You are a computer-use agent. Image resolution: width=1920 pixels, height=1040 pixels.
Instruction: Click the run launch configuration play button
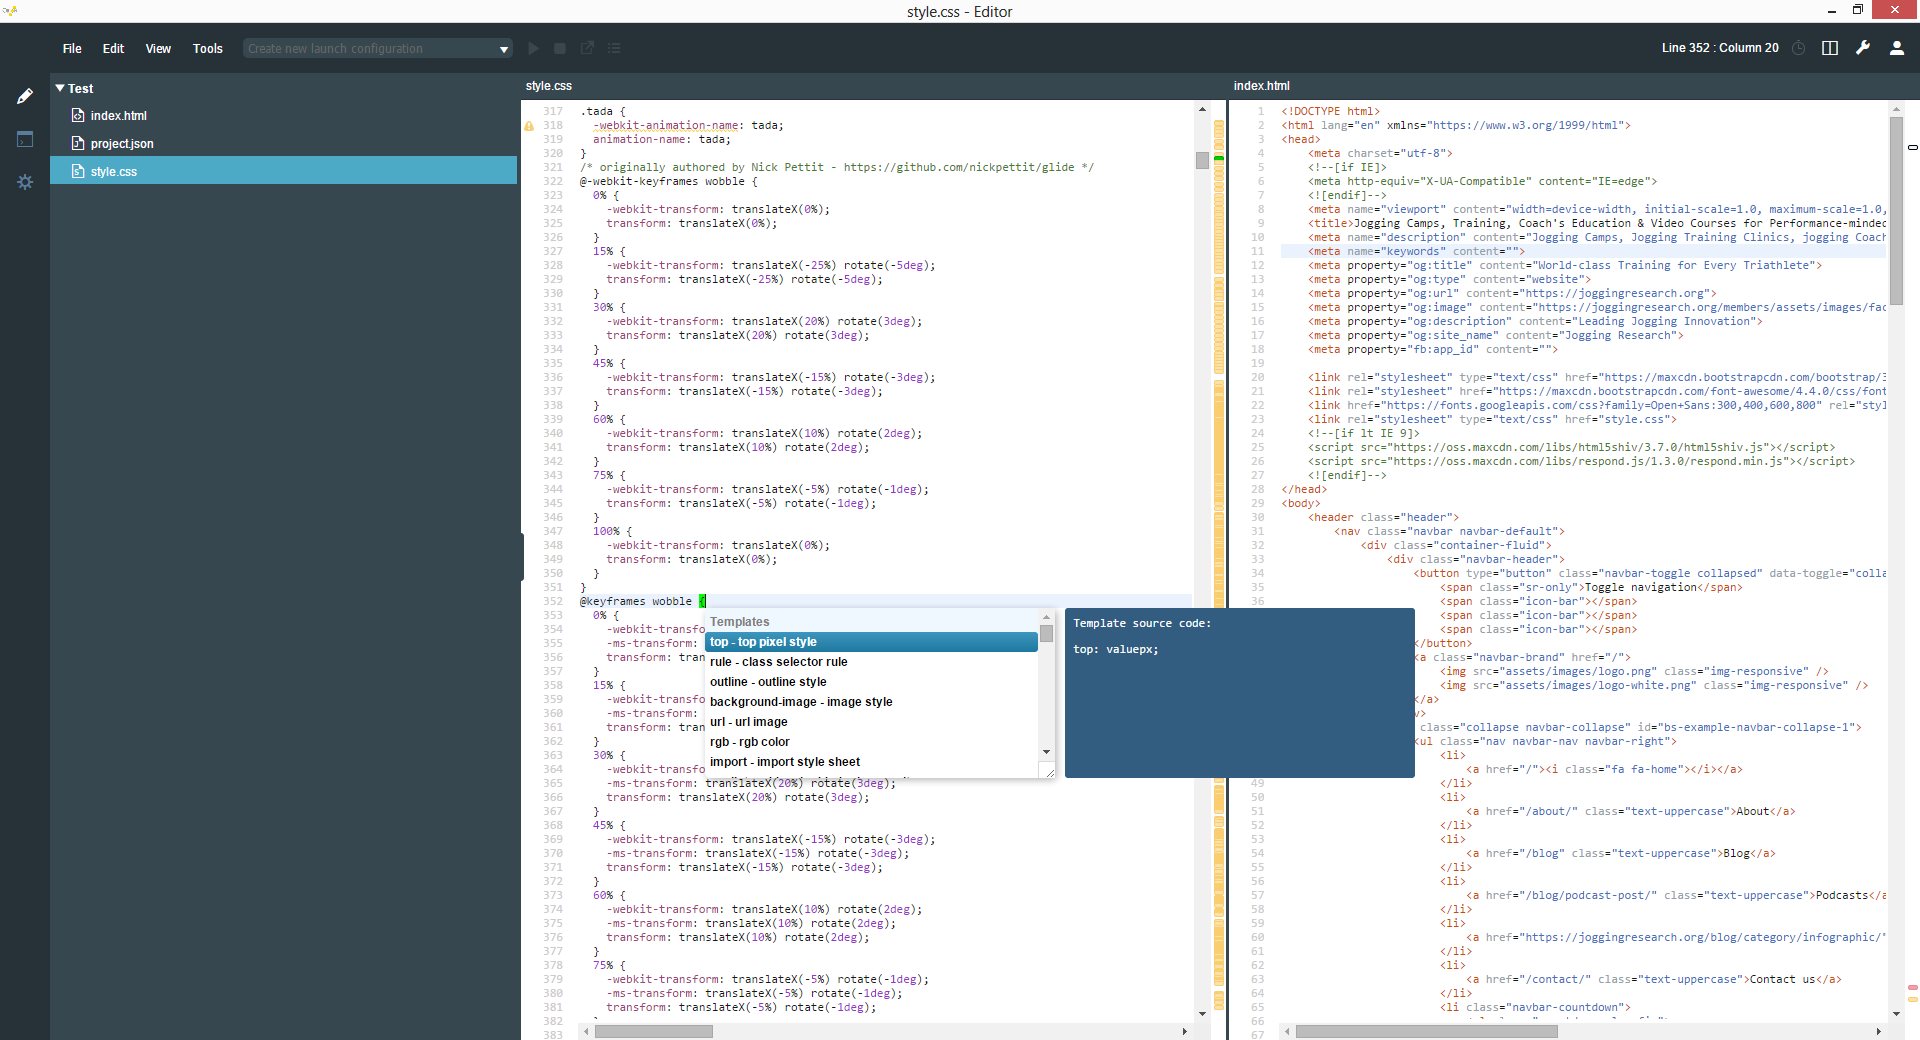click(533, 48)
